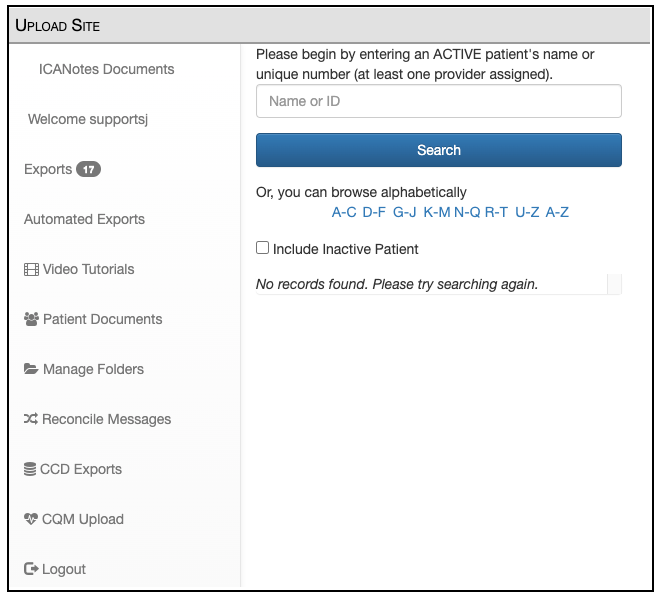The width and height of the screenshot is (659, 598).
Task: Click the people icon beside Patient Documents
Action: pos(31,319)
